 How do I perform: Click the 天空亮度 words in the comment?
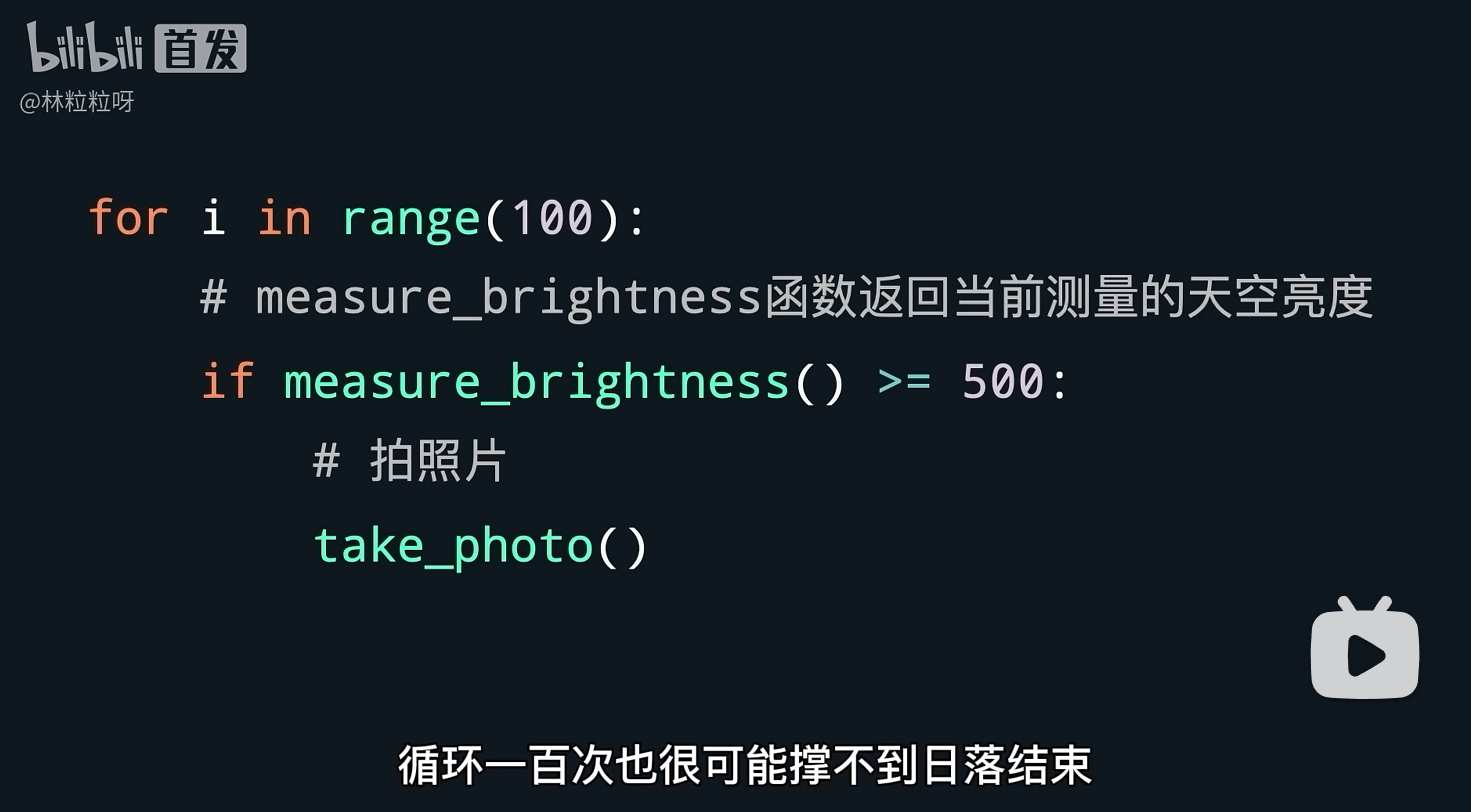(1280, 298)
